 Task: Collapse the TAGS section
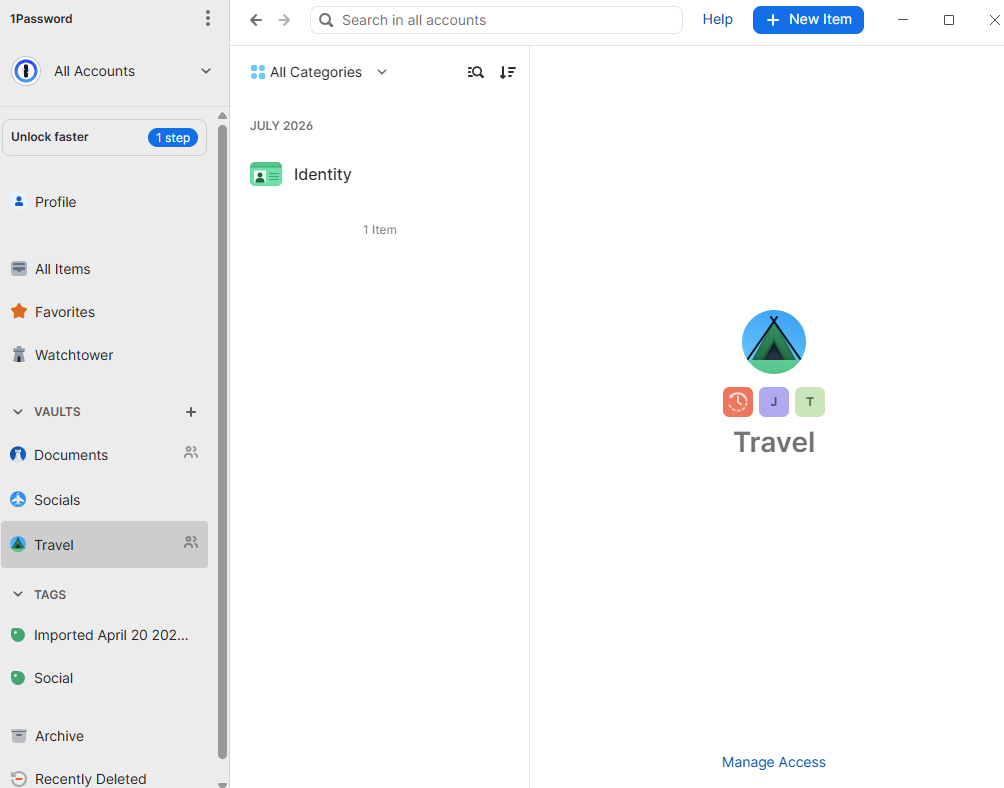click(x=18, y=595)
